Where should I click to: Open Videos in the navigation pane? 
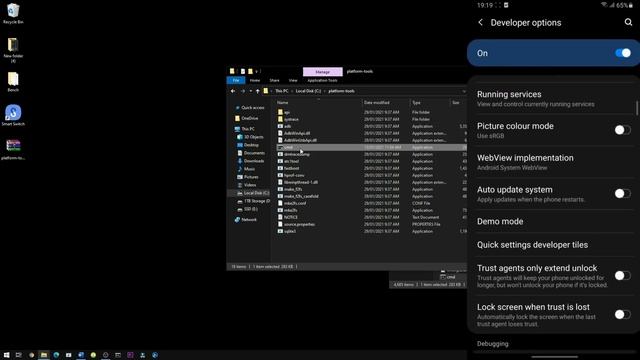(x=247, y=185)
